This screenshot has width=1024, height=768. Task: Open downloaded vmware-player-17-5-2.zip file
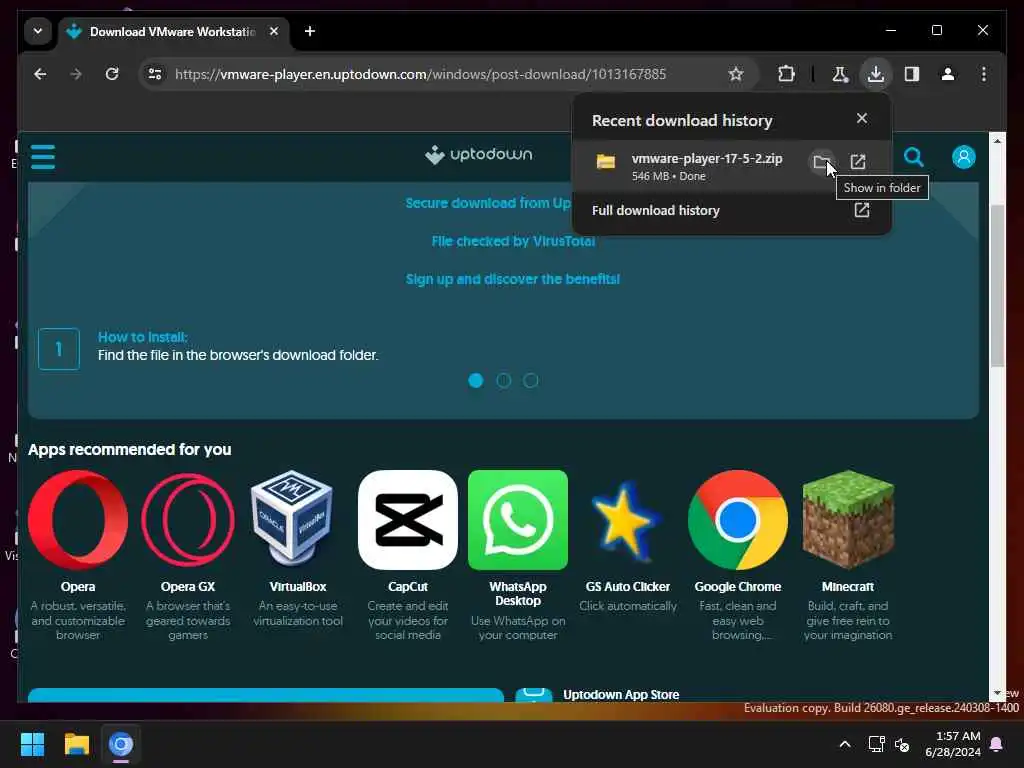coord(707,159)
